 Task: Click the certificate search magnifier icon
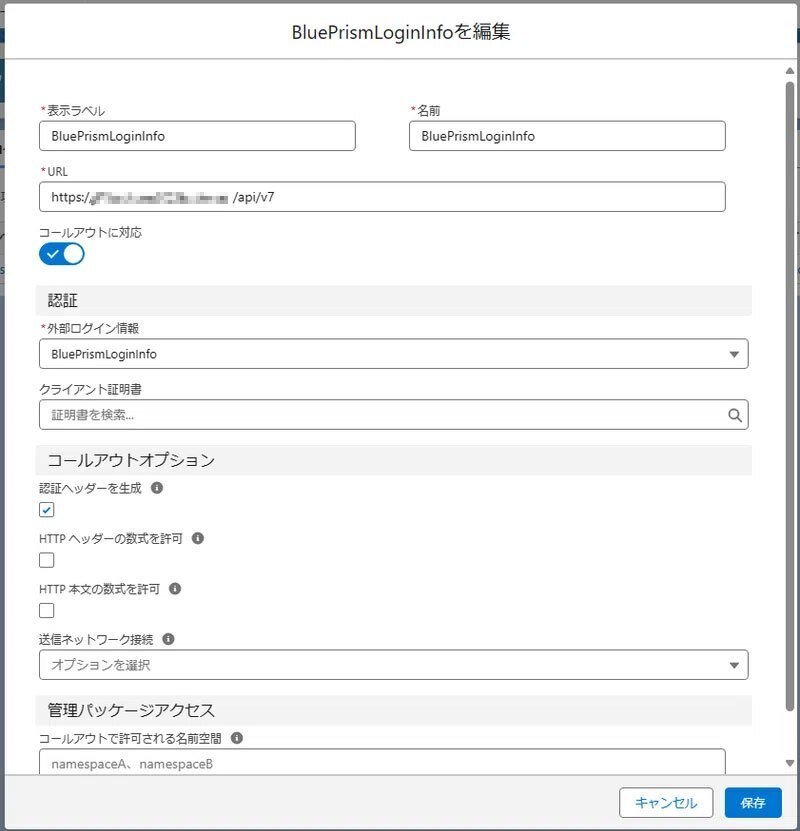pos(734,415)
